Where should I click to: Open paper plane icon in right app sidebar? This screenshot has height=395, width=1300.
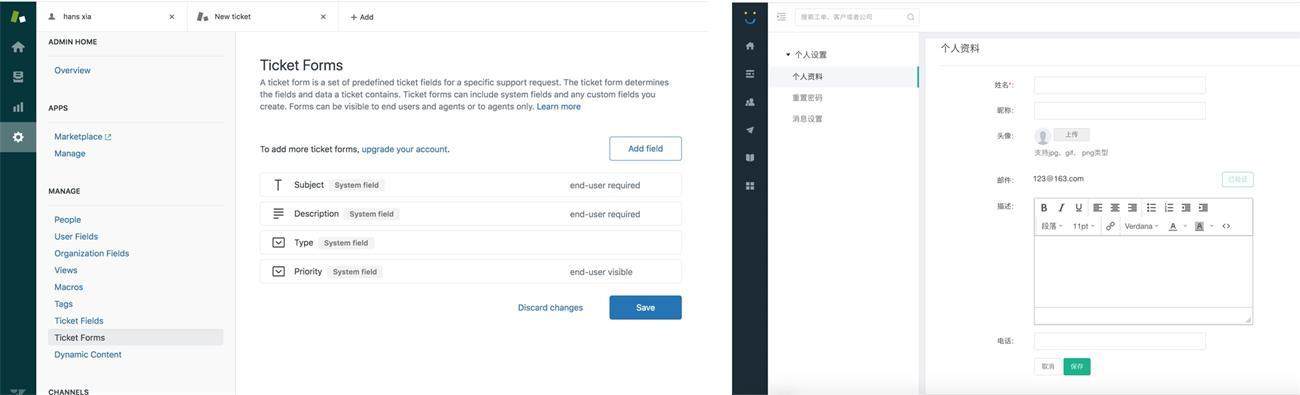(750, 130)
